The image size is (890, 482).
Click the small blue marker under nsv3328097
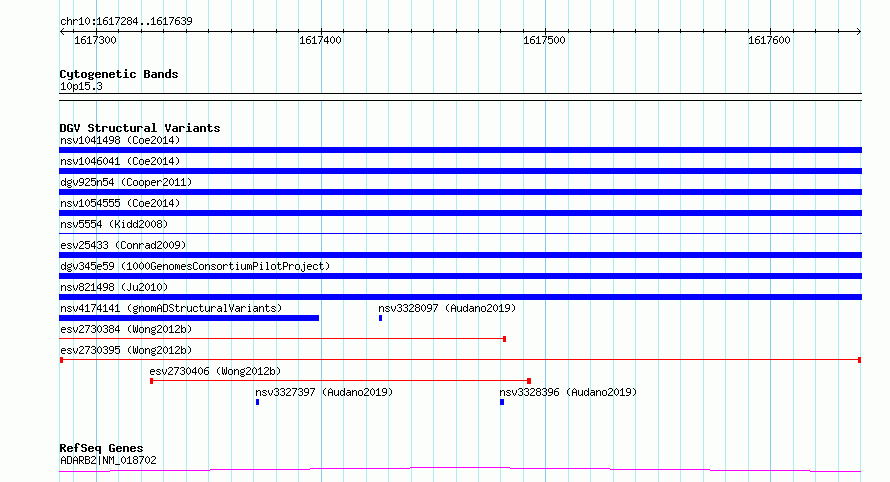click(380, 318)
